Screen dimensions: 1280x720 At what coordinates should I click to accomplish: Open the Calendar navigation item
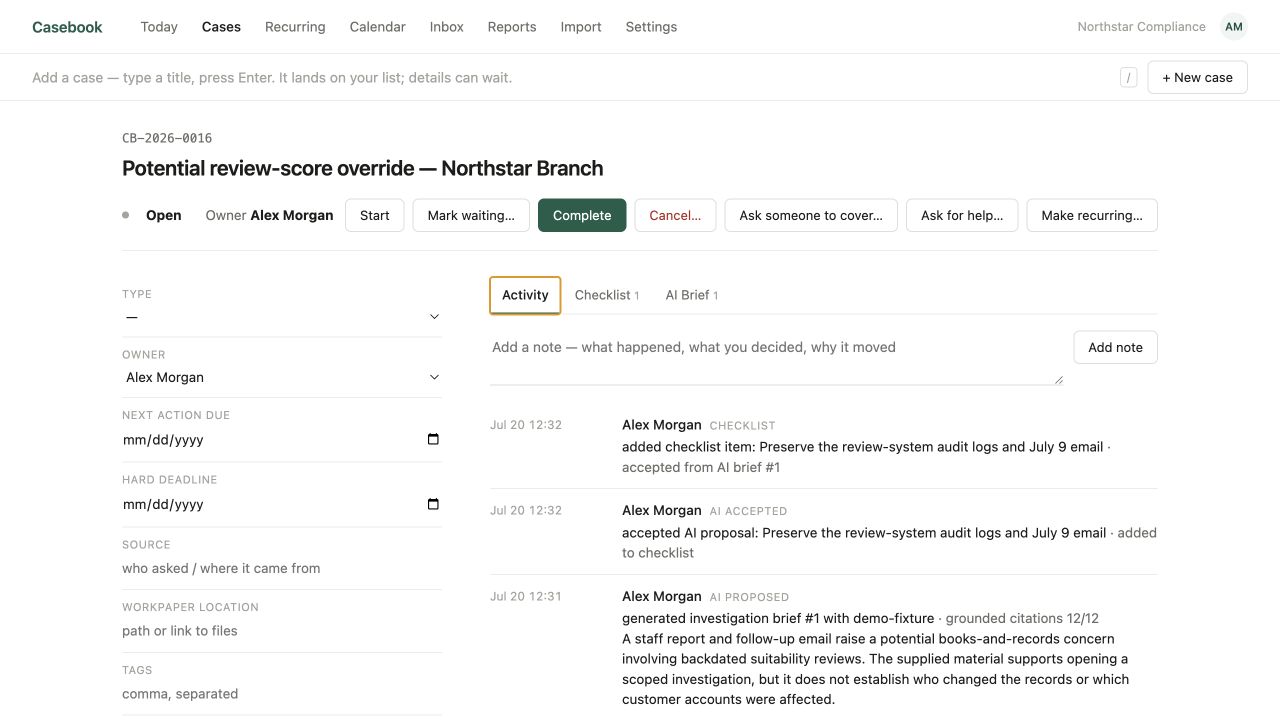click(x=378, y=27)
